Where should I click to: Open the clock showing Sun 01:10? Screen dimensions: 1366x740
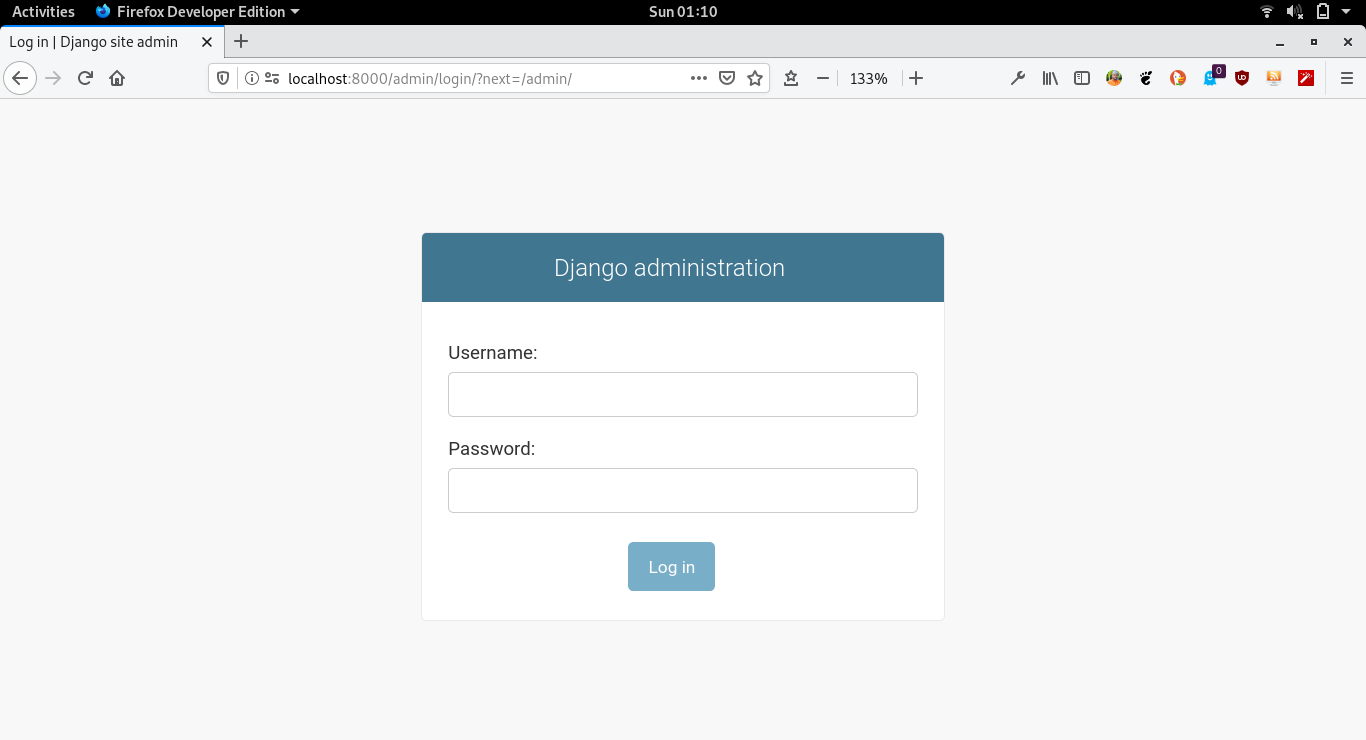point(683,12)
